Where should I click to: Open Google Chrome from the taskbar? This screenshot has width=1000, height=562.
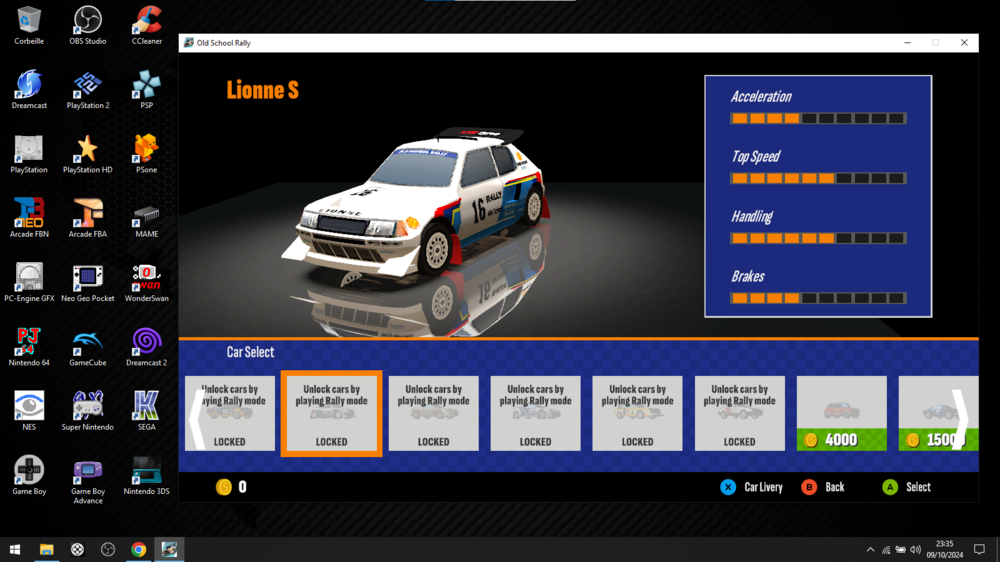(x=139, y=549)
